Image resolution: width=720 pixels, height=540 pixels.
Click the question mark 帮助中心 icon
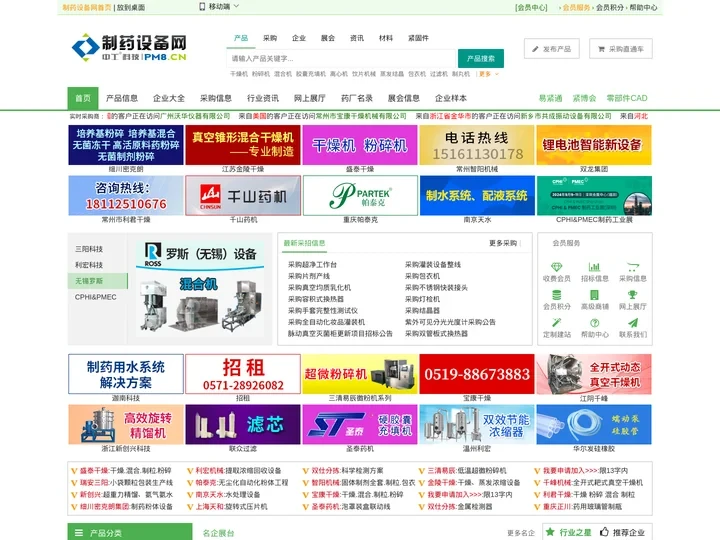click(595, 323)
